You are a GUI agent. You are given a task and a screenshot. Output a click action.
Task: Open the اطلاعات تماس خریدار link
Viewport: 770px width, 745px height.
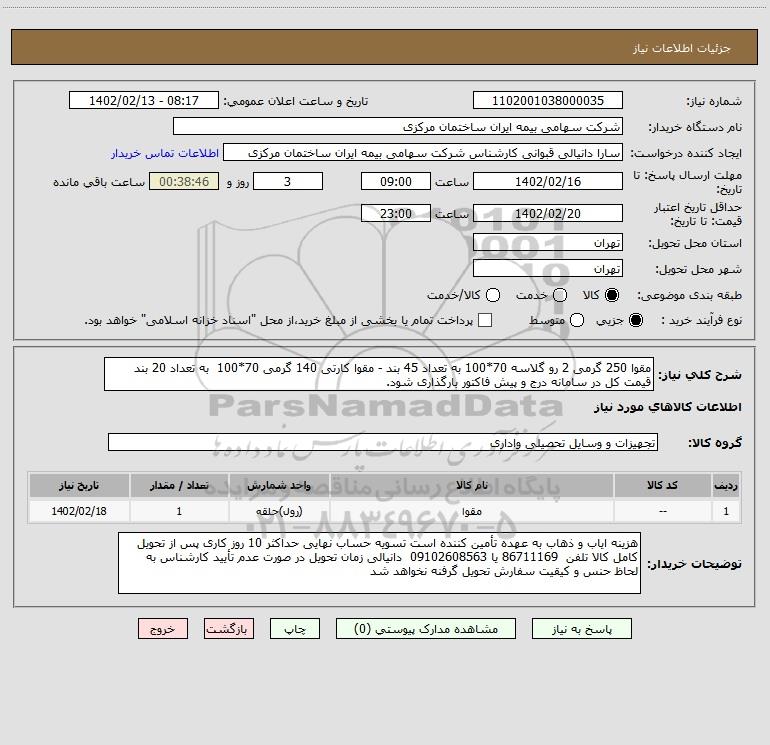pyautogui.click(x=165, y=153)
